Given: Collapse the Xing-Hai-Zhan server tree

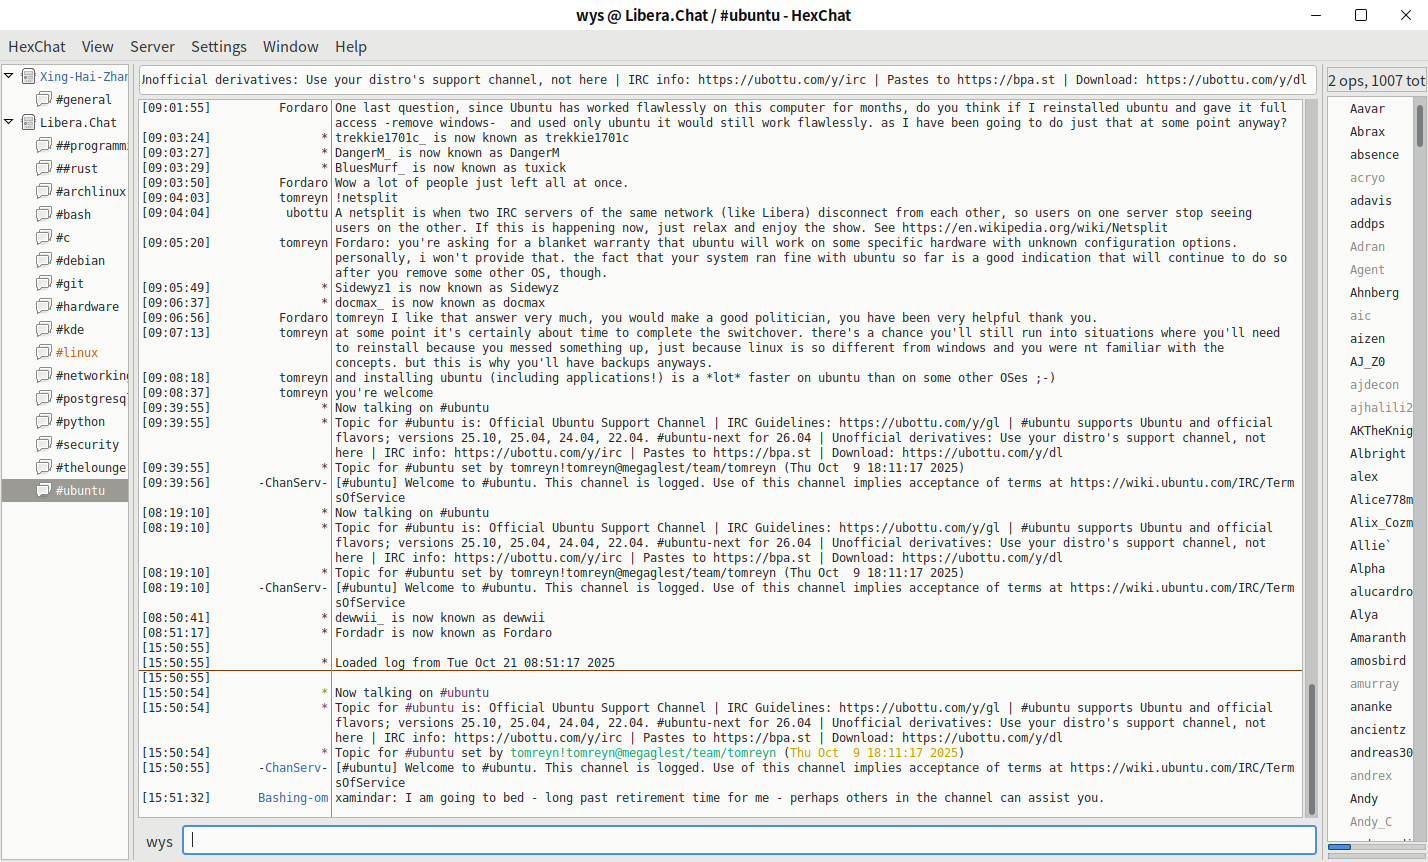Looking at the screenshot, I should click(9, 76).
